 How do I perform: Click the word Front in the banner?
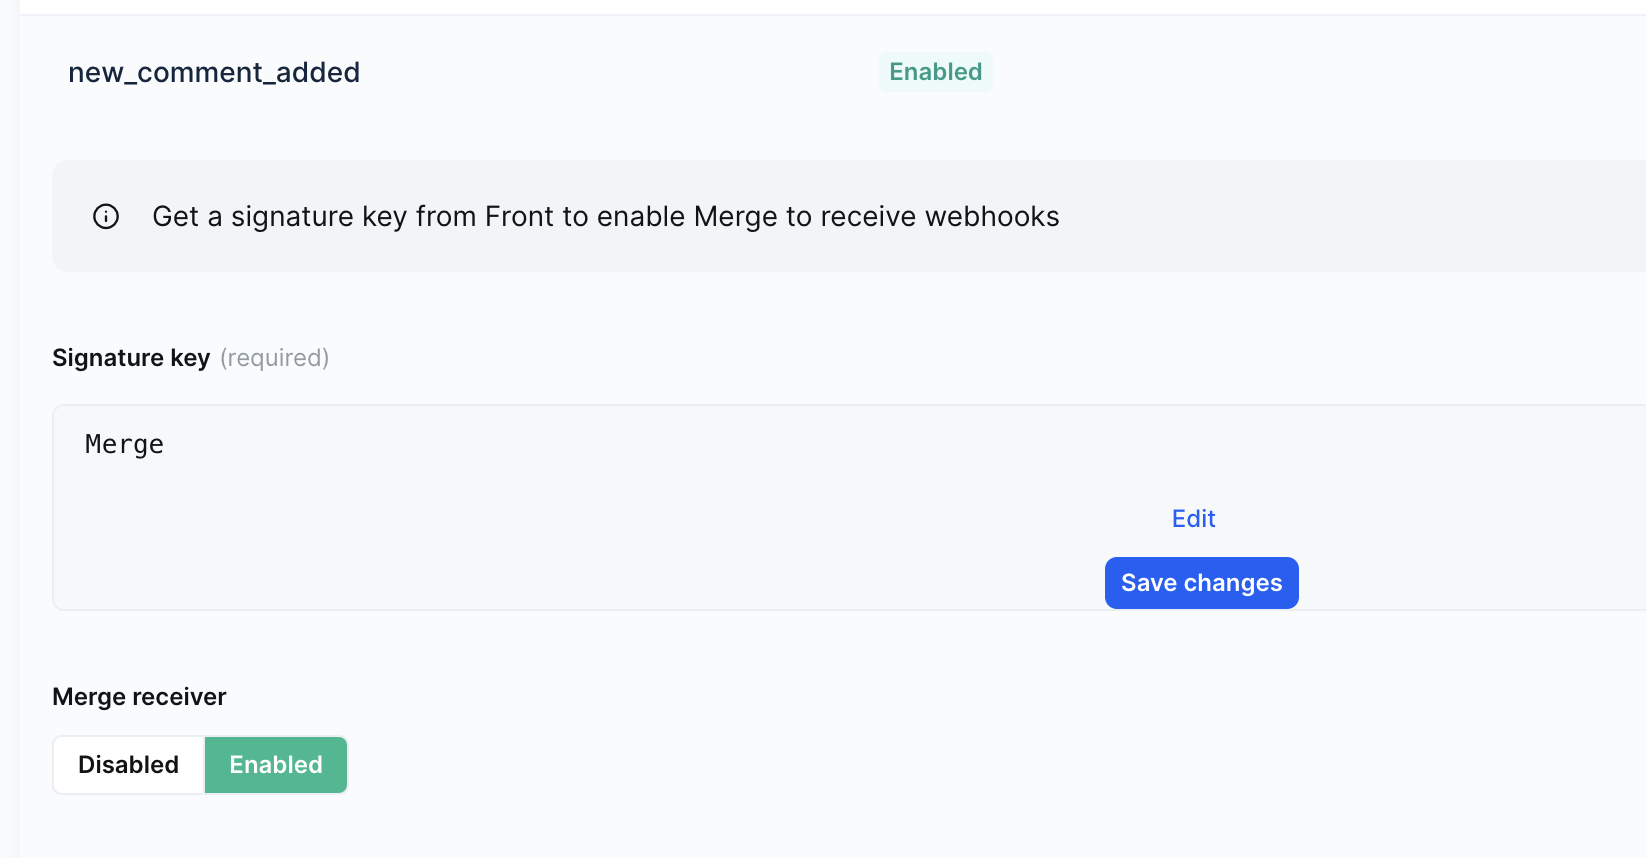pyautogui.click(x=517, y=217)
